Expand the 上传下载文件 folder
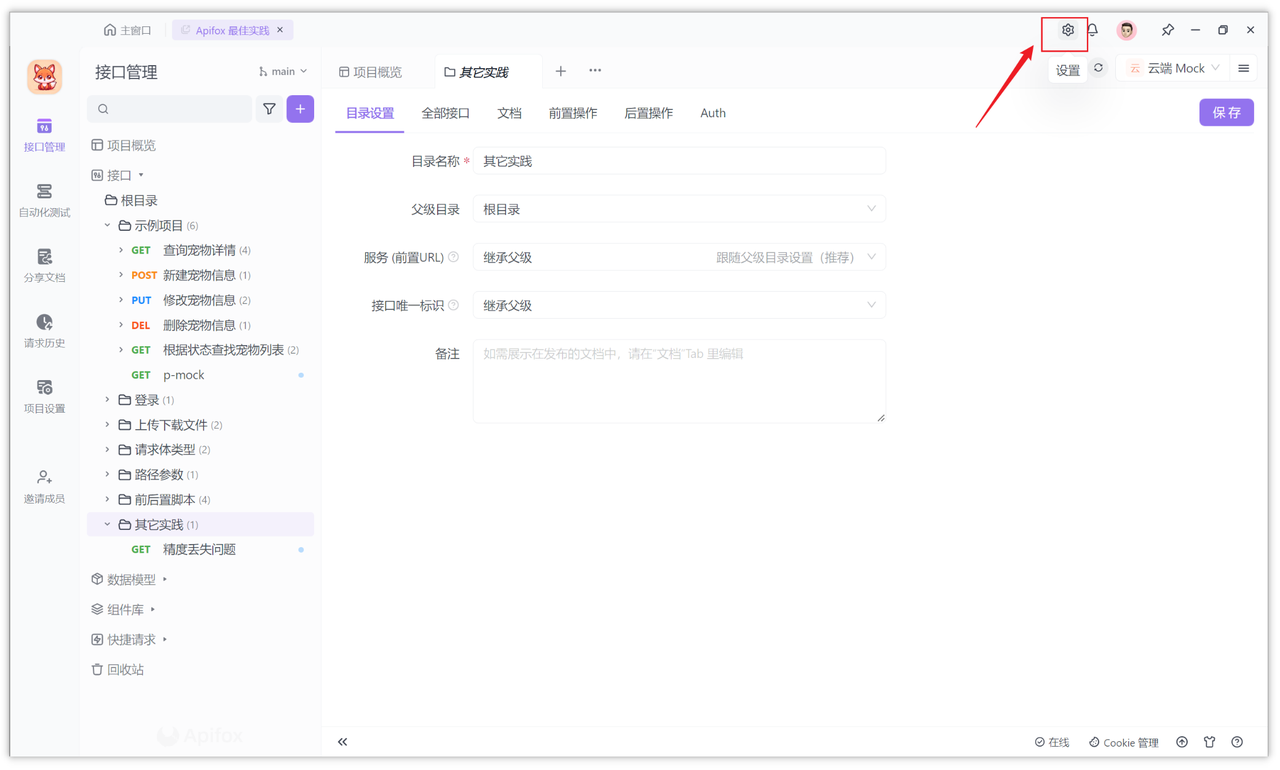Viewport: 1280px width, 770px height. pos(107,424)
